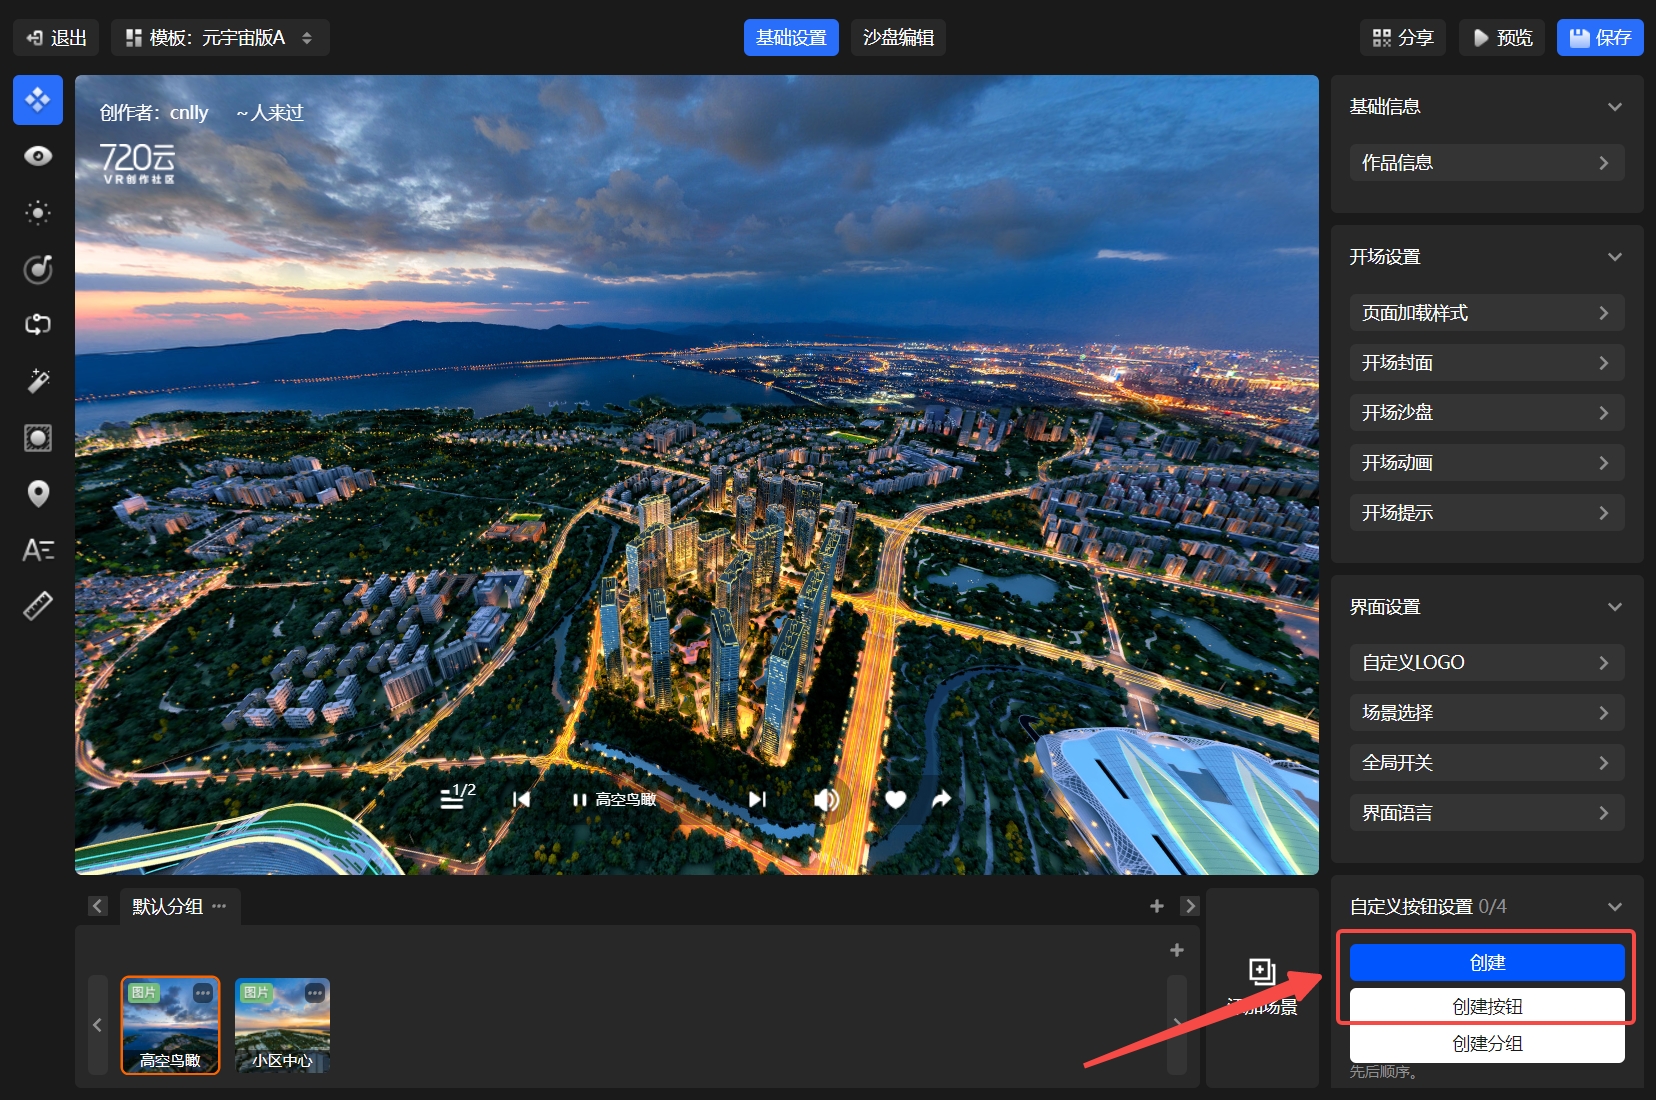This screenshot has width=1656, height=1100.
Task: Collapse the 基础信息 section
Action: point(1614,107)
